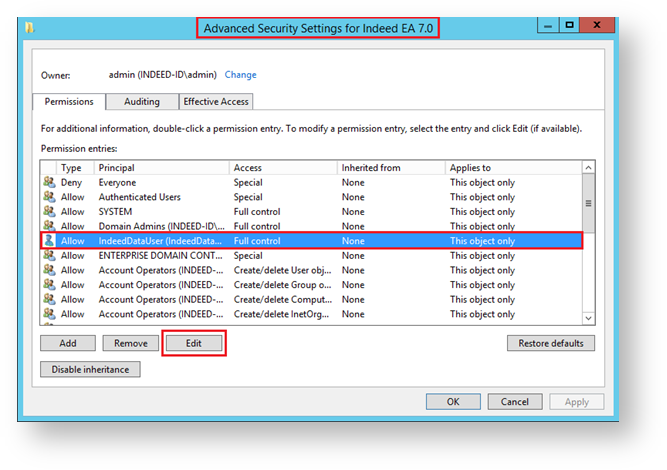Click scrollbar up arrow in permission list

click(588, 168)
